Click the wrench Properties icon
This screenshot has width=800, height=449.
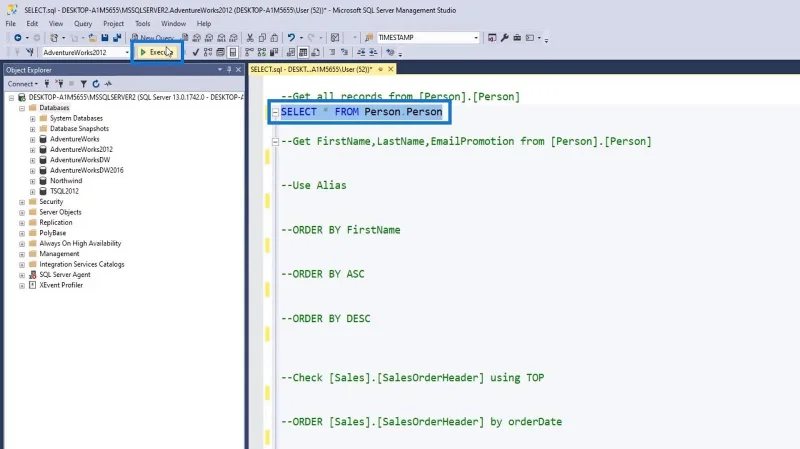[x=505, y=38]
